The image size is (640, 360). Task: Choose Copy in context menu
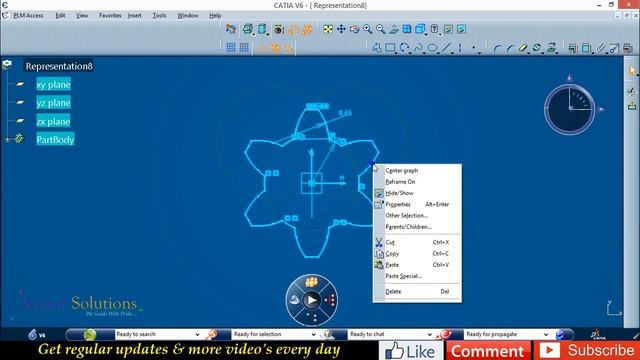pyautogui.click(x=417, y=253)
